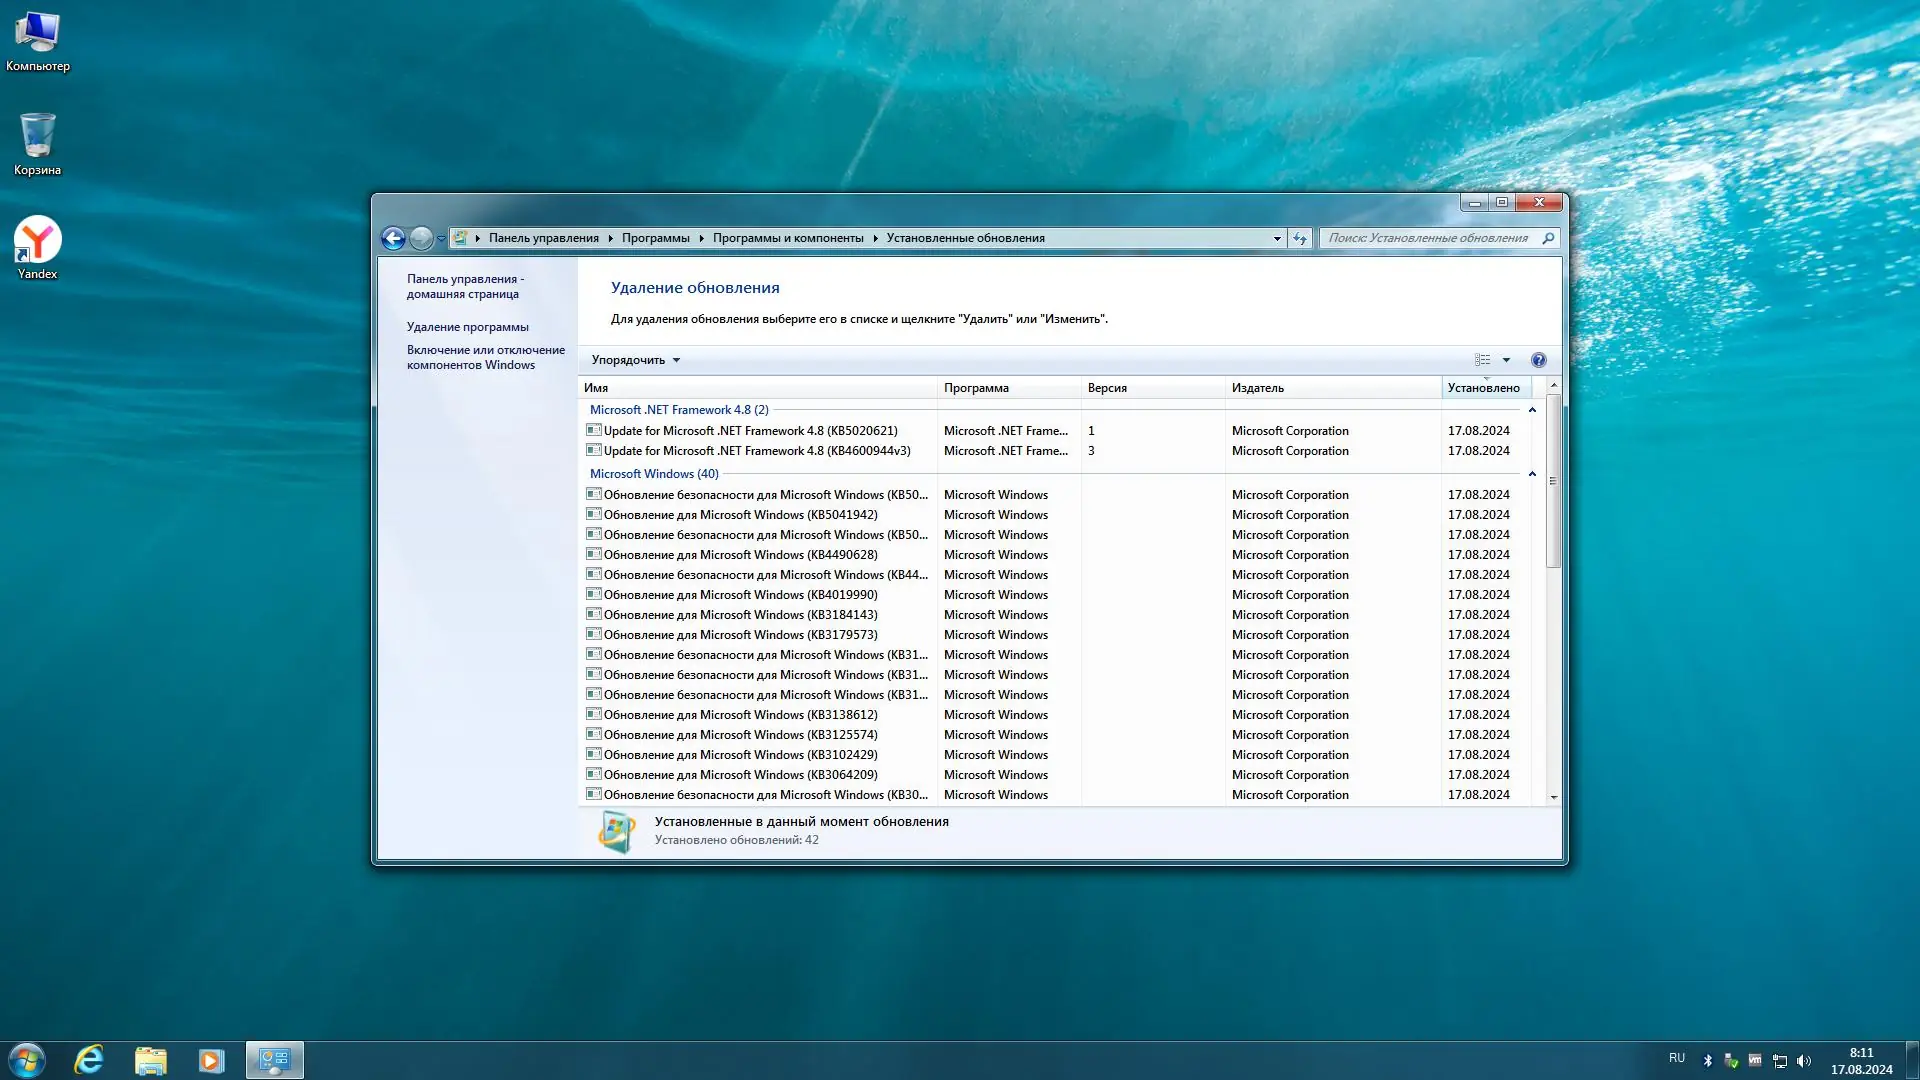Open Windows Media Player taskbar icon
The height and width of the screenshot is (1080, 1920).
(x=211, y=1060)
